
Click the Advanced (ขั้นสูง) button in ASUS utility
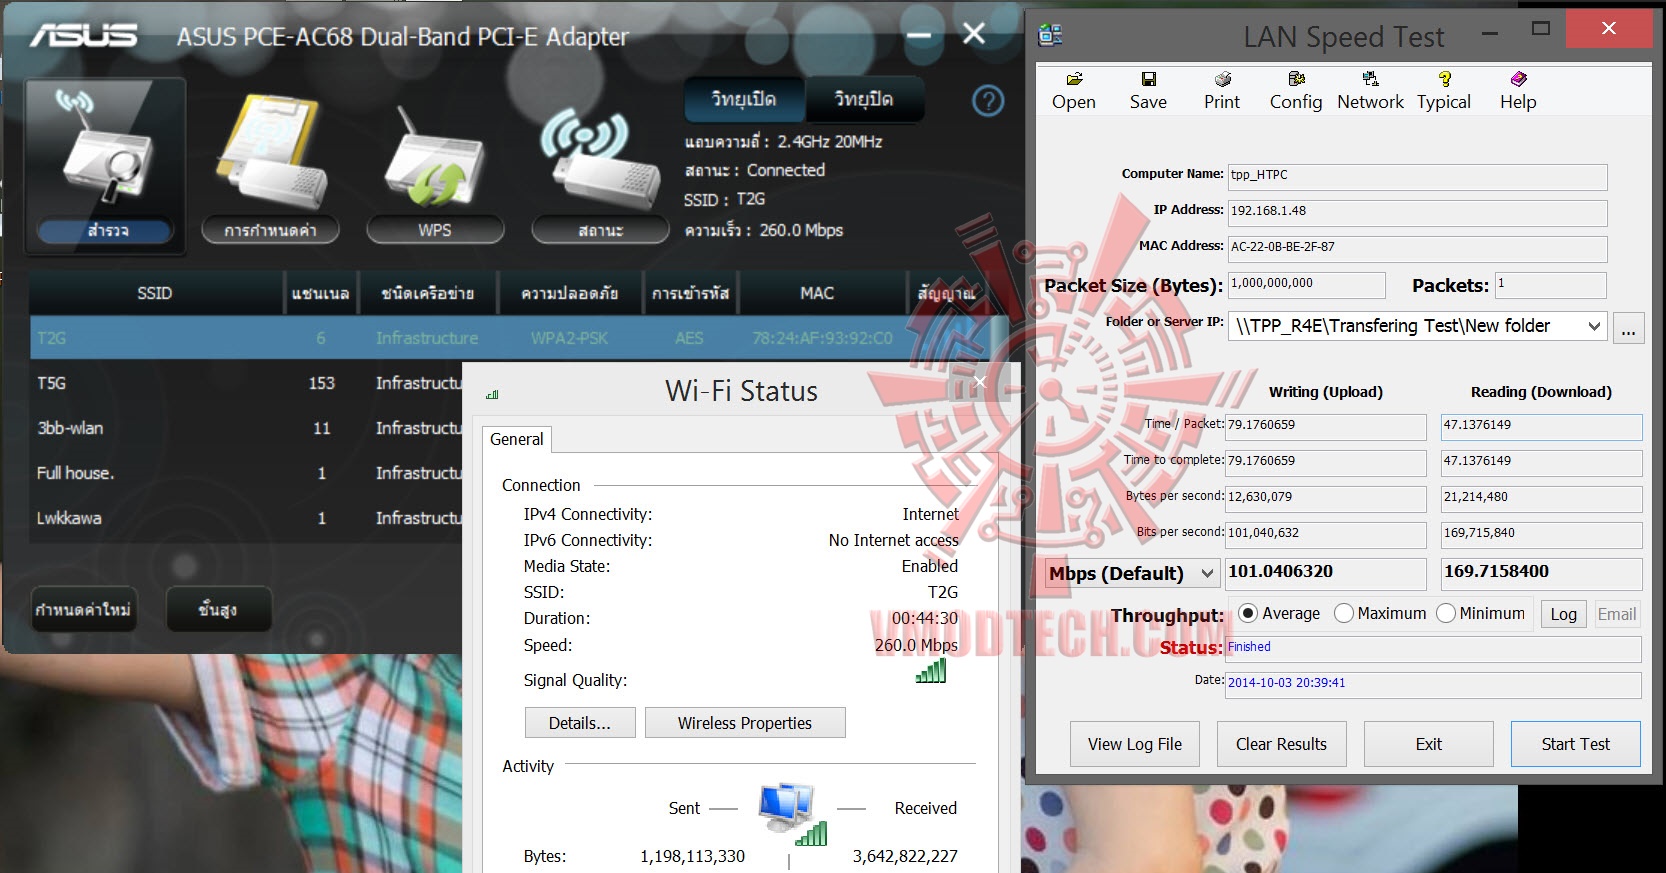tap(218, 609)
